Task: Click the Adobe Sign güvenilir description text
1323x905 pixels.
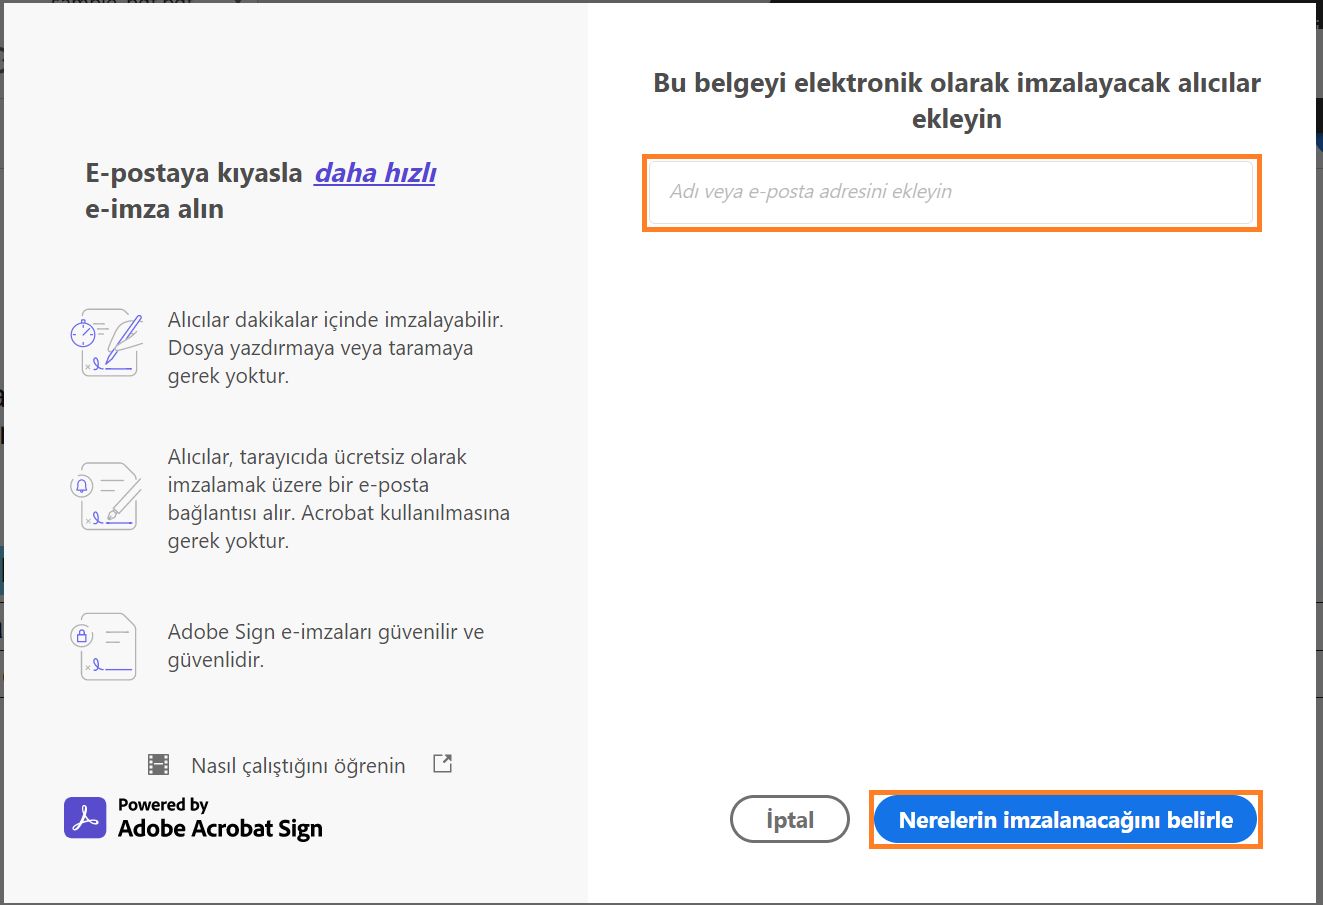Action: click(325, 646)
